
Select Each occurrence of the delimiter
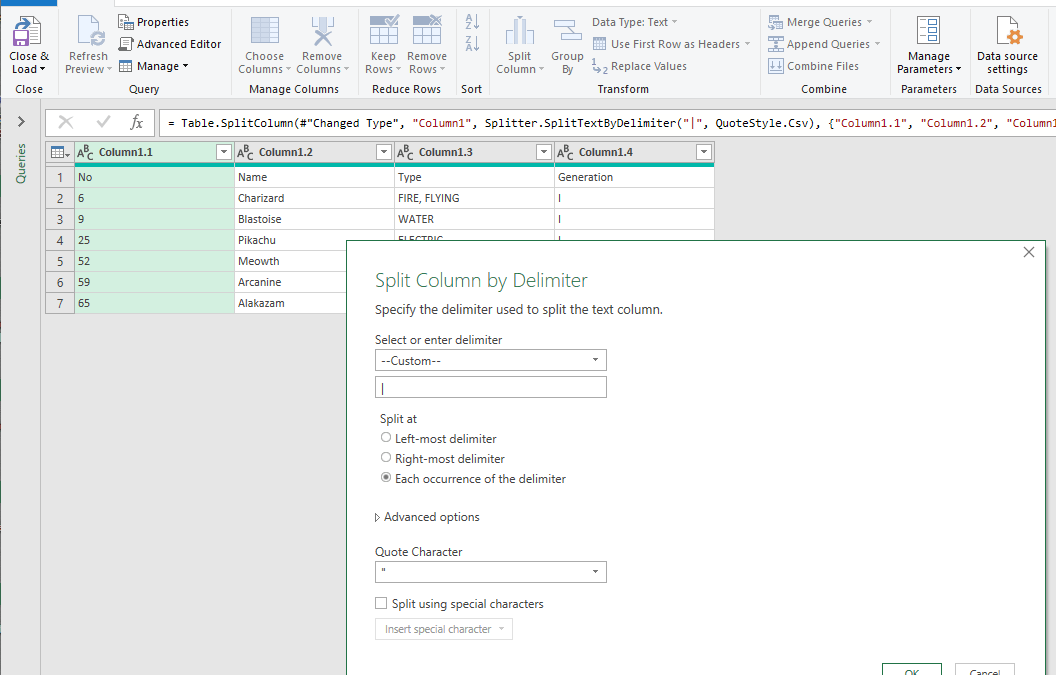pos(386,477)
